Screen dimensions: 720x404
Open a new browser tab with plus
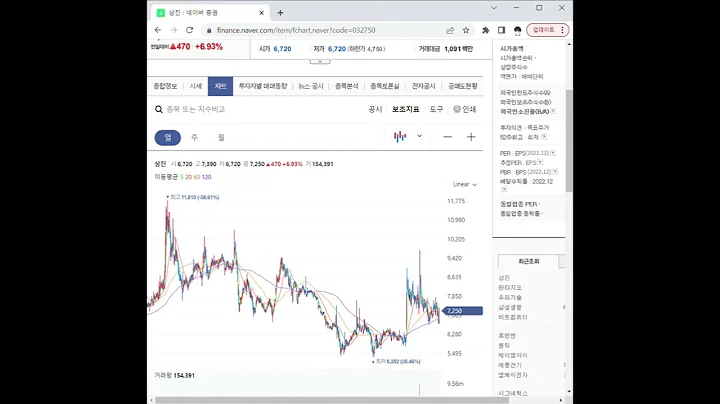[280, 13]
